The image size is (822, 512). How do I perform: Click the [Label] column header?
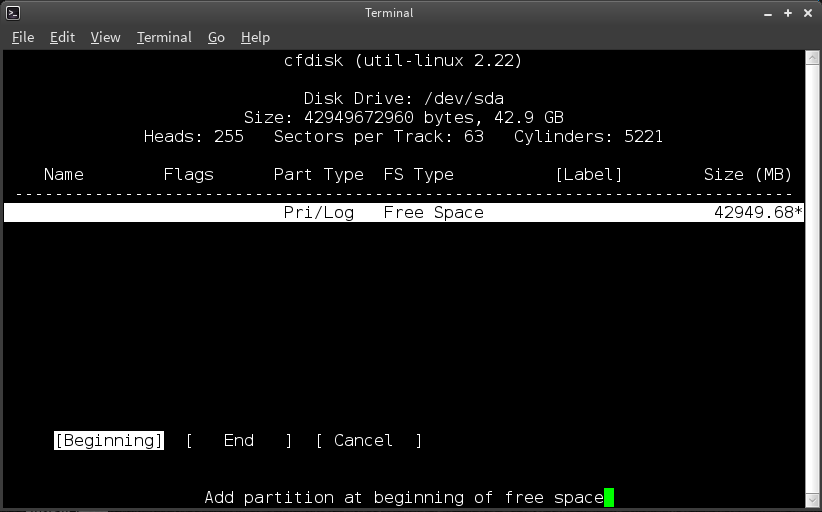(589, 175)
